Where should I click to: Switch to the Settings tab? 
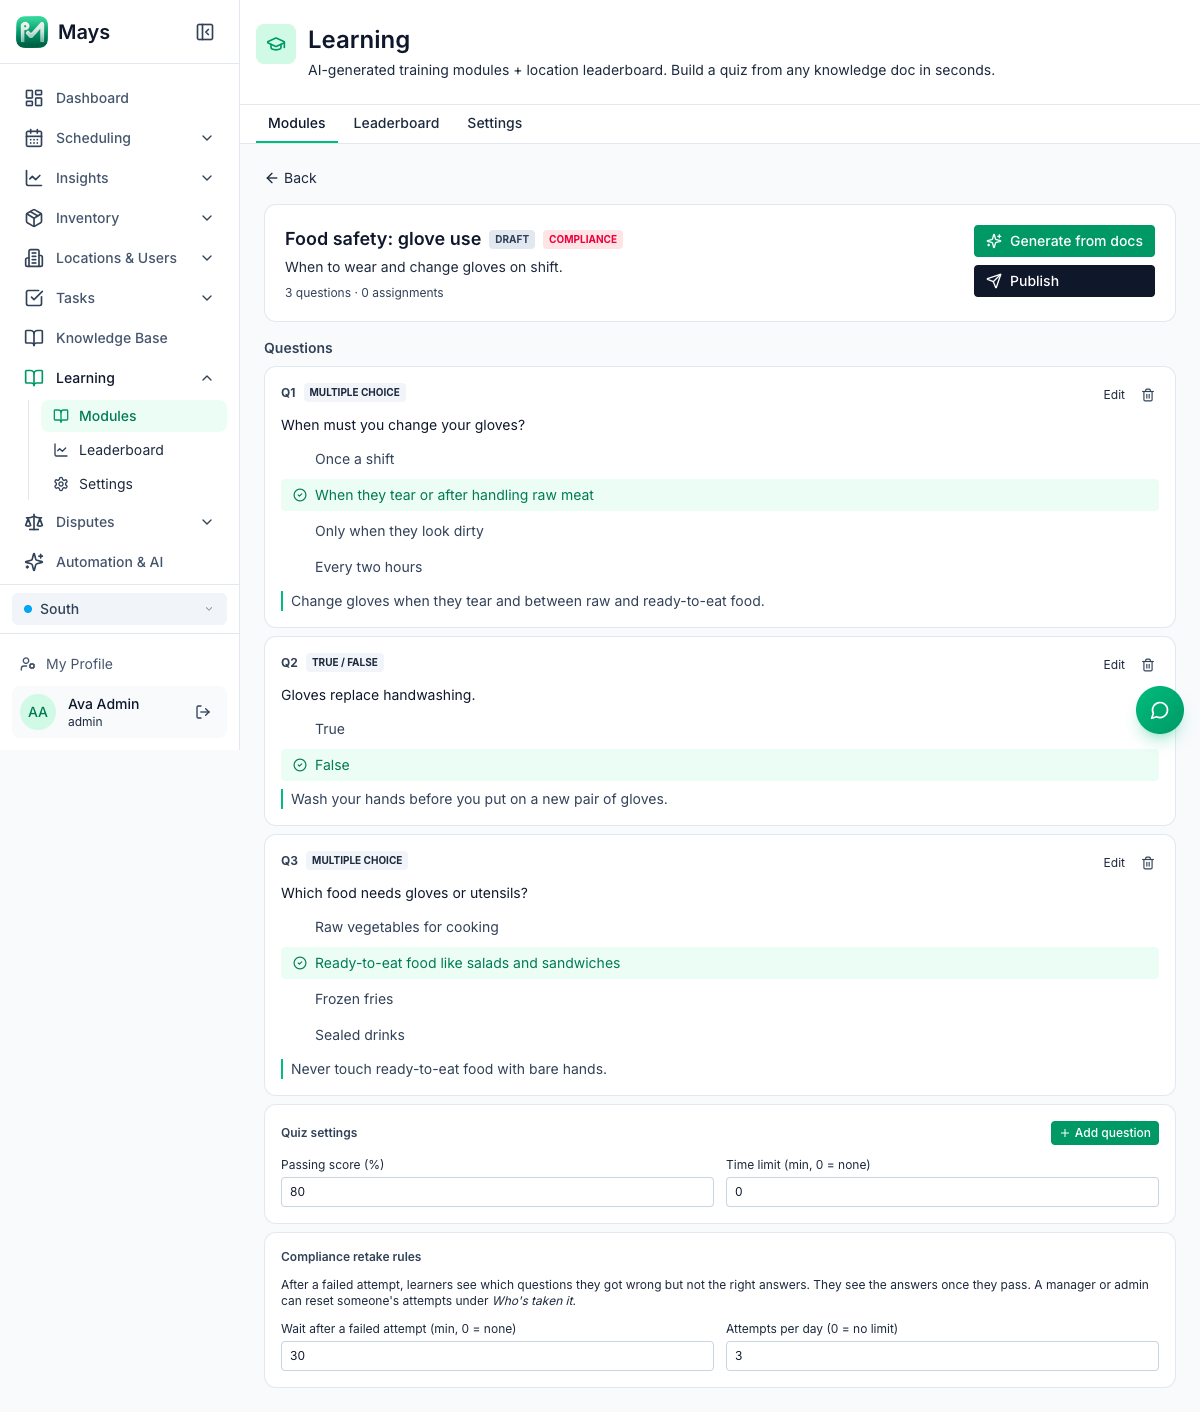[x=495, y=123]
